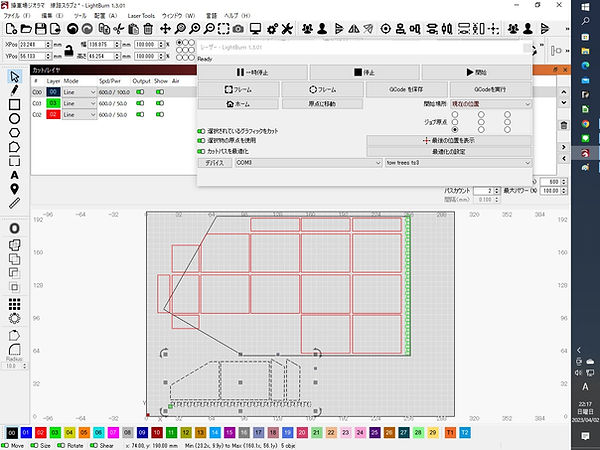Select the Rectangle drawing tool
This screenshot has height=450, width=600.
(x=15, y=104)
